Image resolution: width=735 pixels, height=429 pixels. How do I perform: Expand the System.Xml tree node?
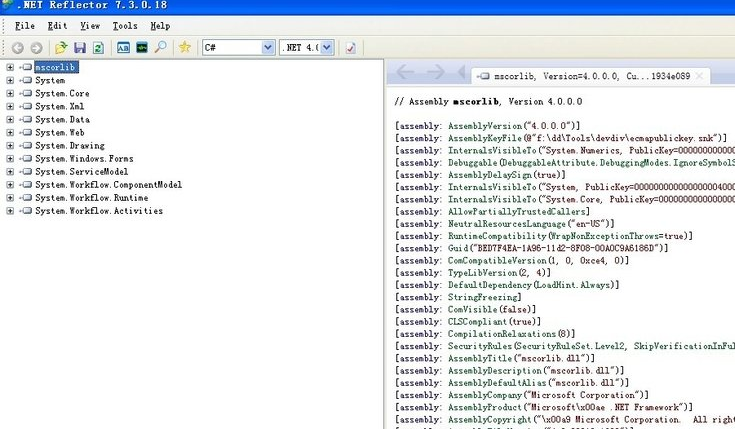point(10,106)
